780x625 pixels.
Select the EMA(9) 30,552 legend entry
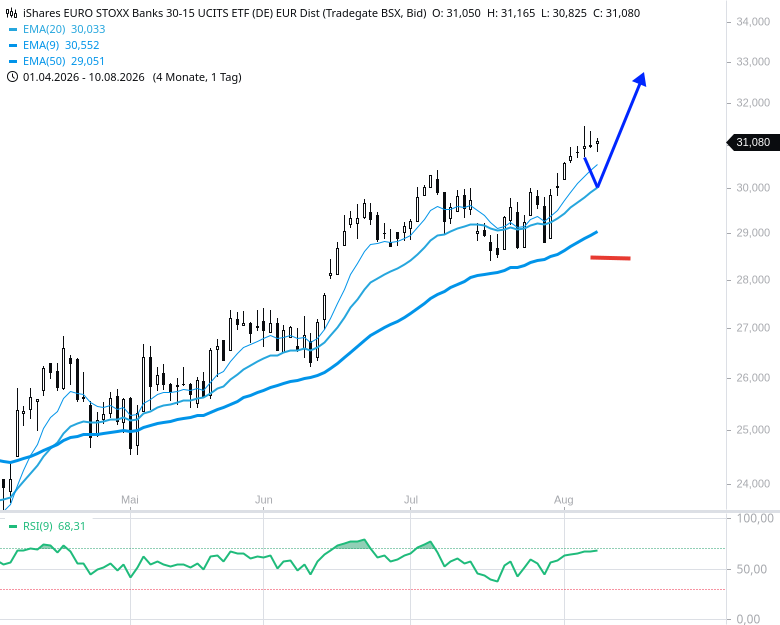[x=61, y=45]
